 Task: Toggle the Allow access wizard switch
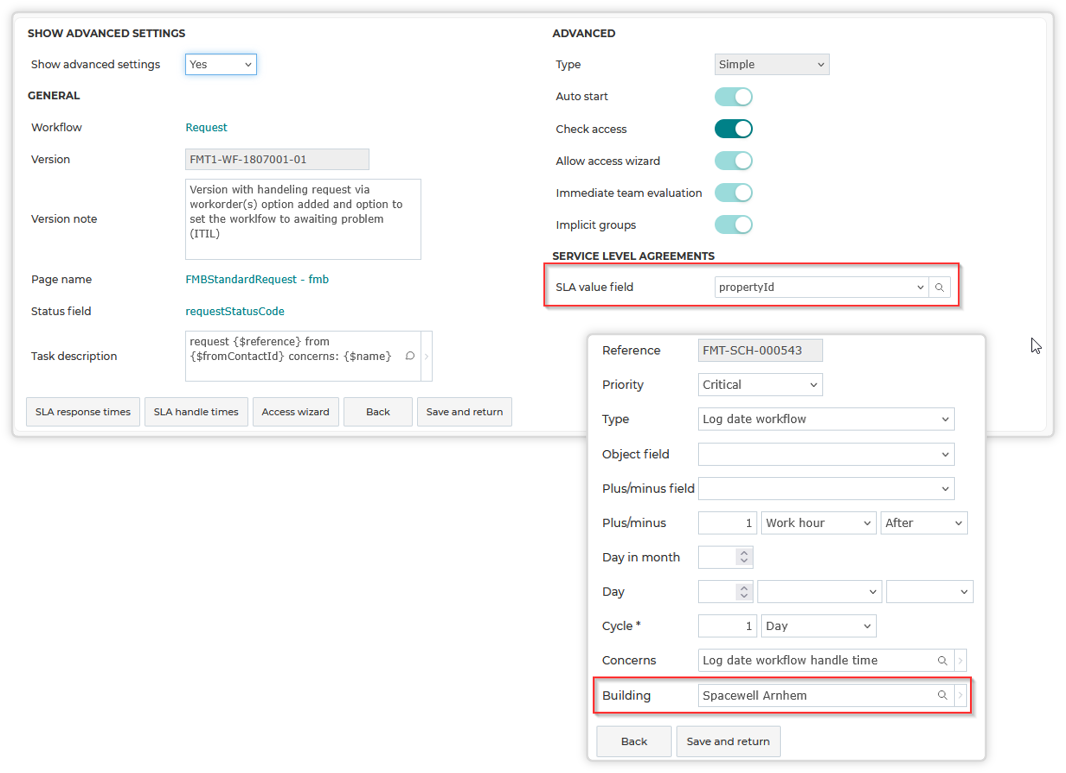point(734,160)
